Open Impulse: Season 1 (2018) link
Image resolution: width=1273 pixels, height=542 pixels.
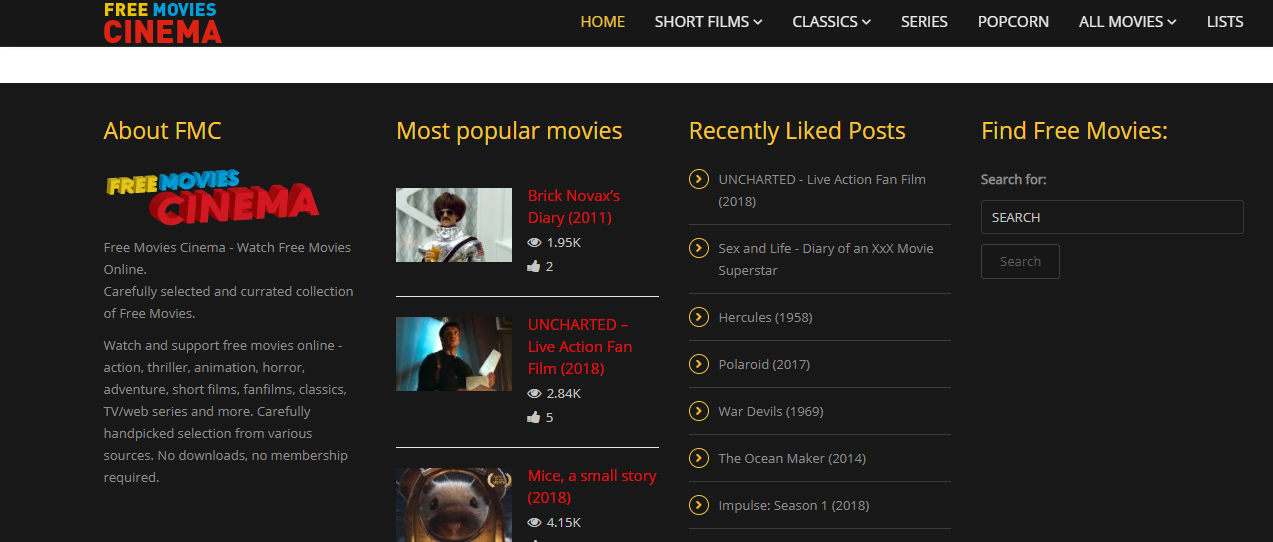[x=793, y=505]
